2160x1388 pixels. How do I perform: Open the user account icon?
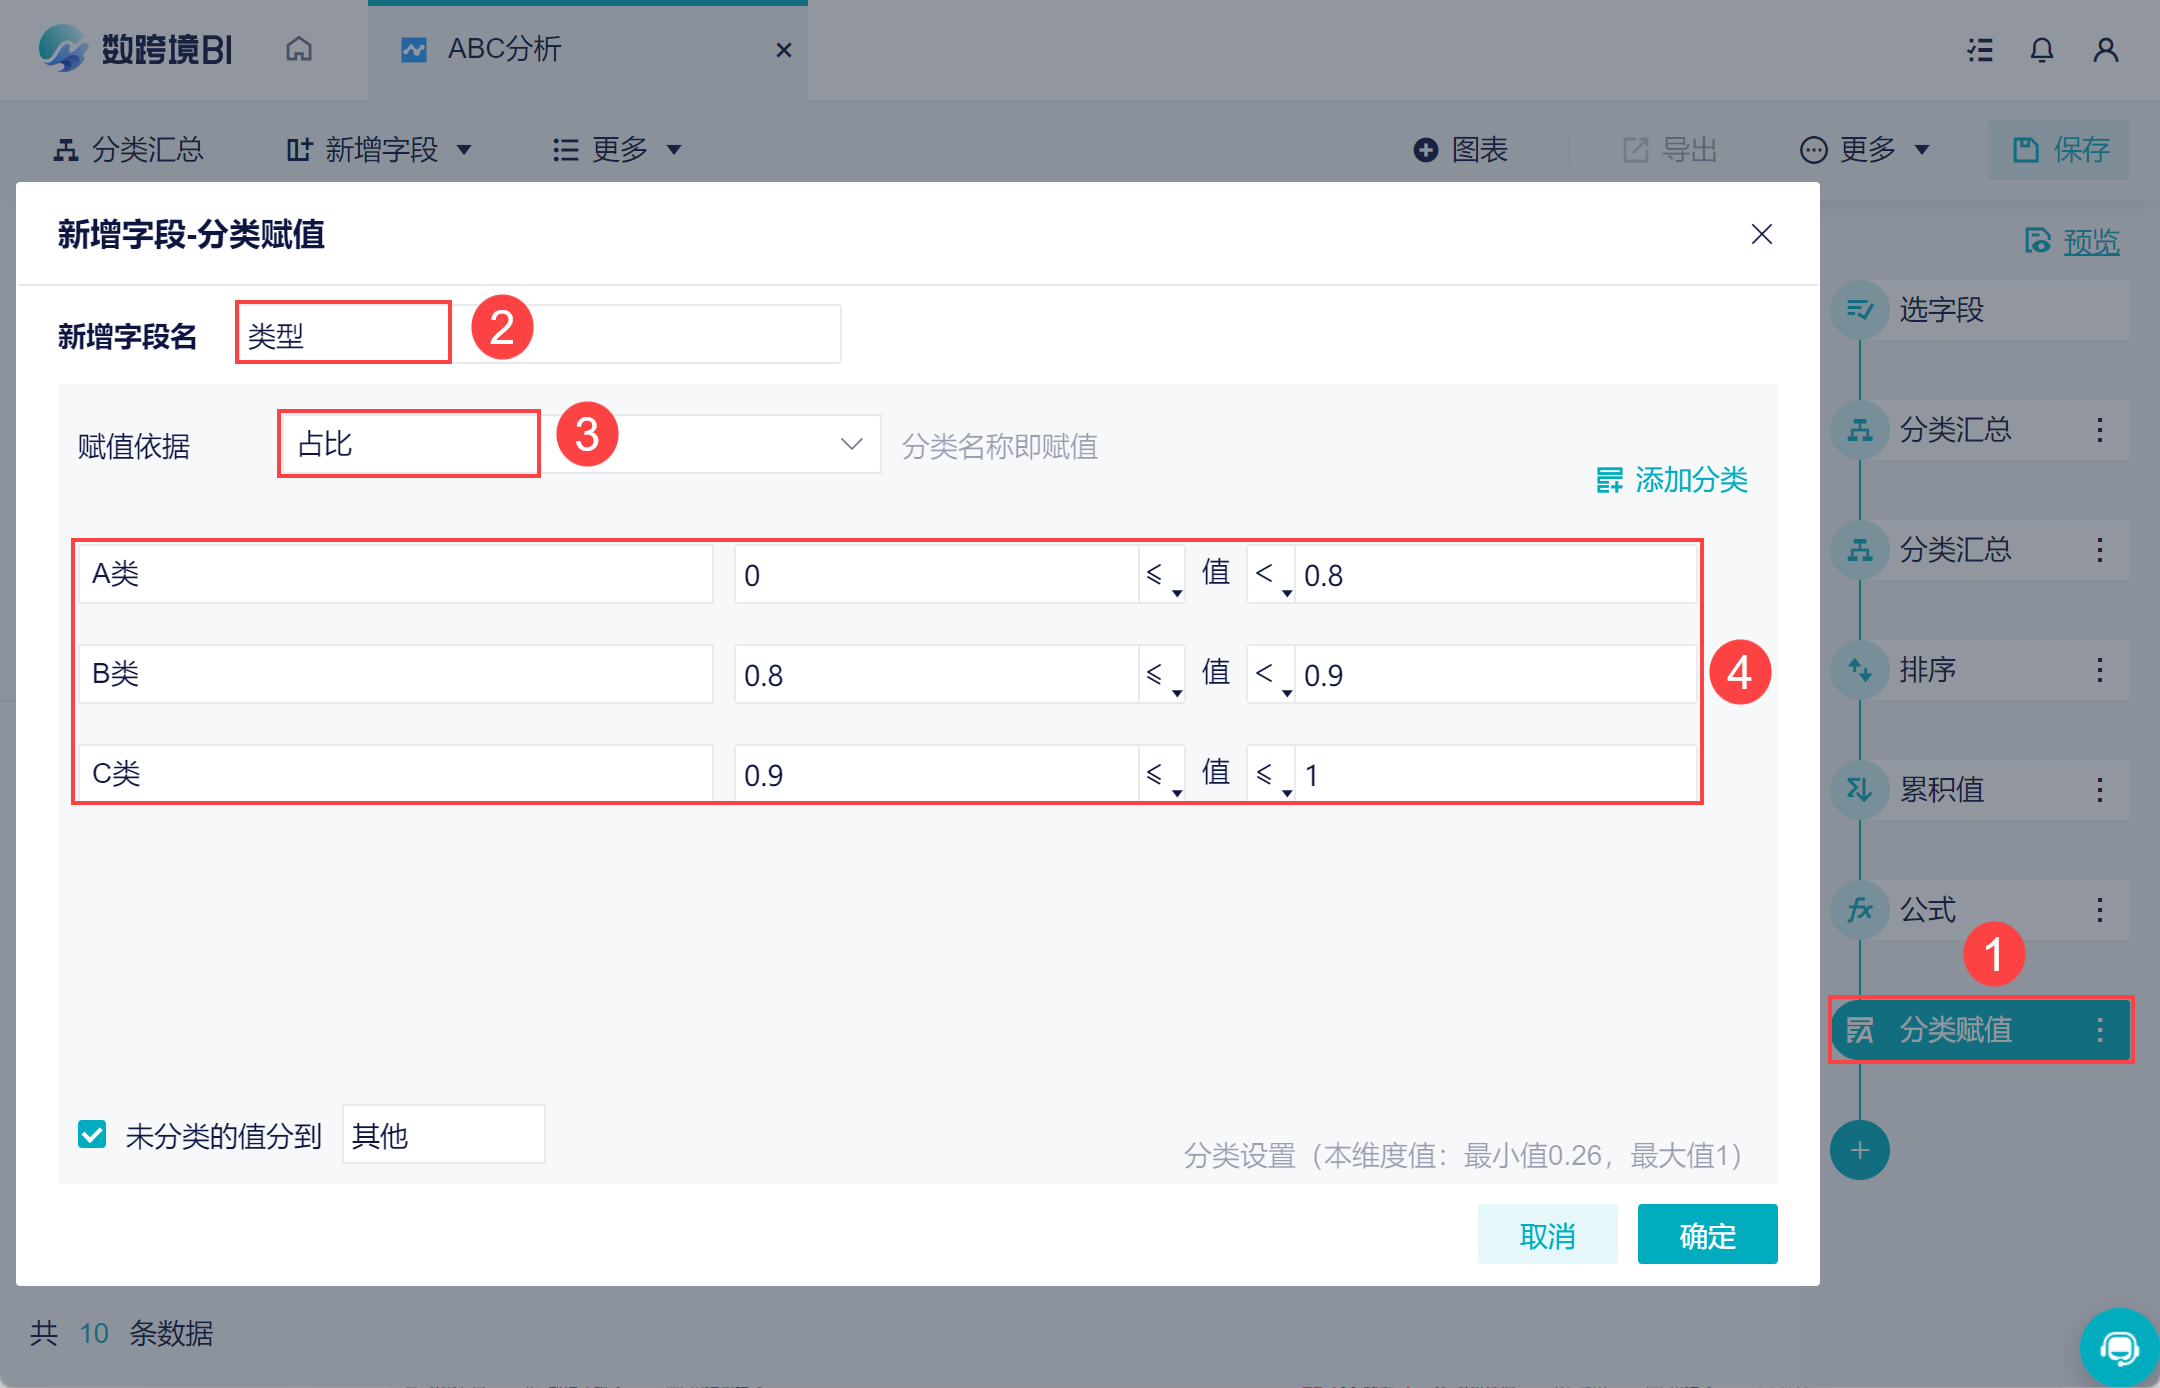click(x=2105, y=50)
